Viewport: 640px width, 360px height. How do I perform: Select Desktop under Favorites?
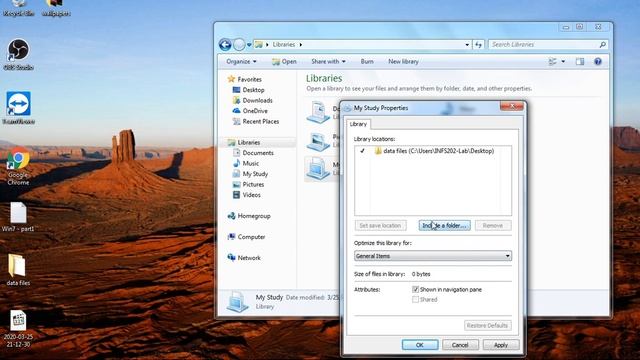pos(249,90)
